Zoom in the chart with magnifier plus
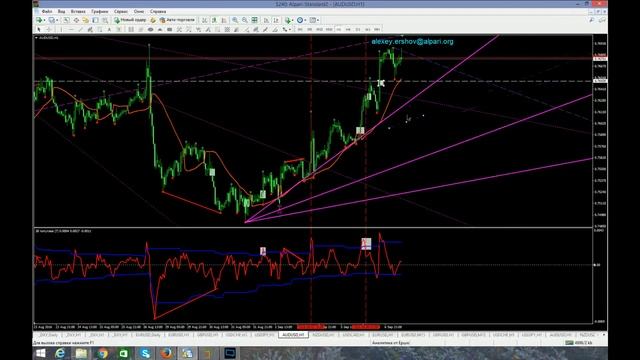Image resolution: width=640 pixels, height=360 pixels. coord(235,20)
